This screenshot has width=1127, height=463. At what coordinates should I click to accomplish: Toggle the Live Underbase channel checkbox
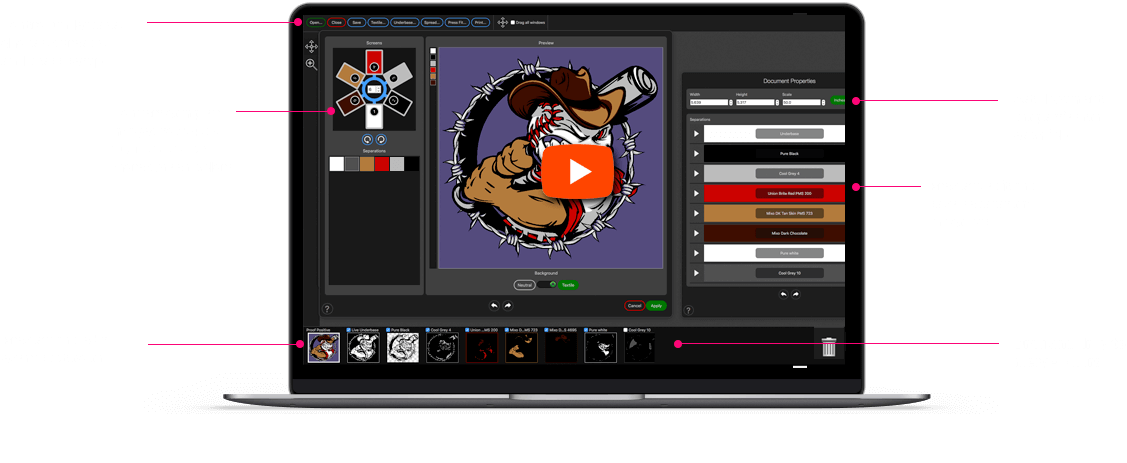pos(349,330)
